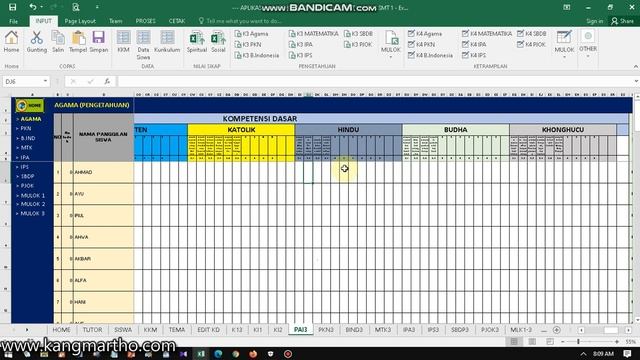The height and width of the screenshot is (360, 640).
Task: Click the zoom in plus button
Action: coord(616,342)
